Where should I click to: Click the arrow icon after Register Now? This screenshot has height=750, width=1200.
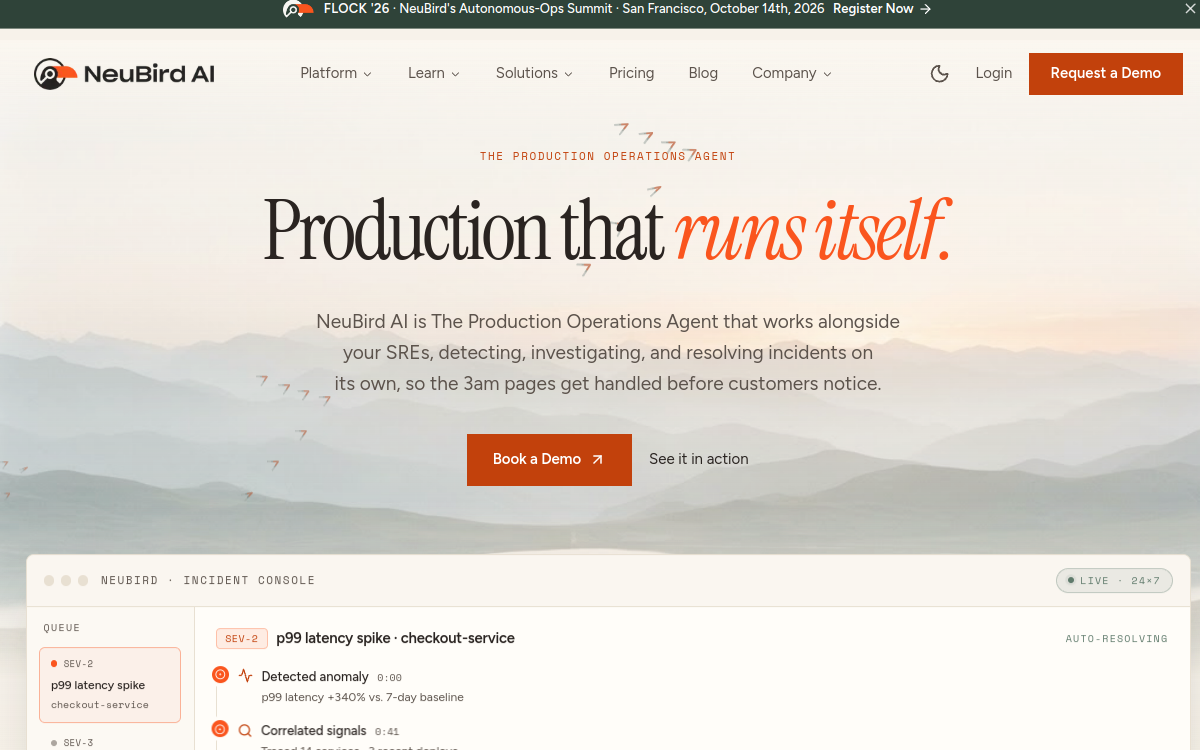[x=925, y=8]
